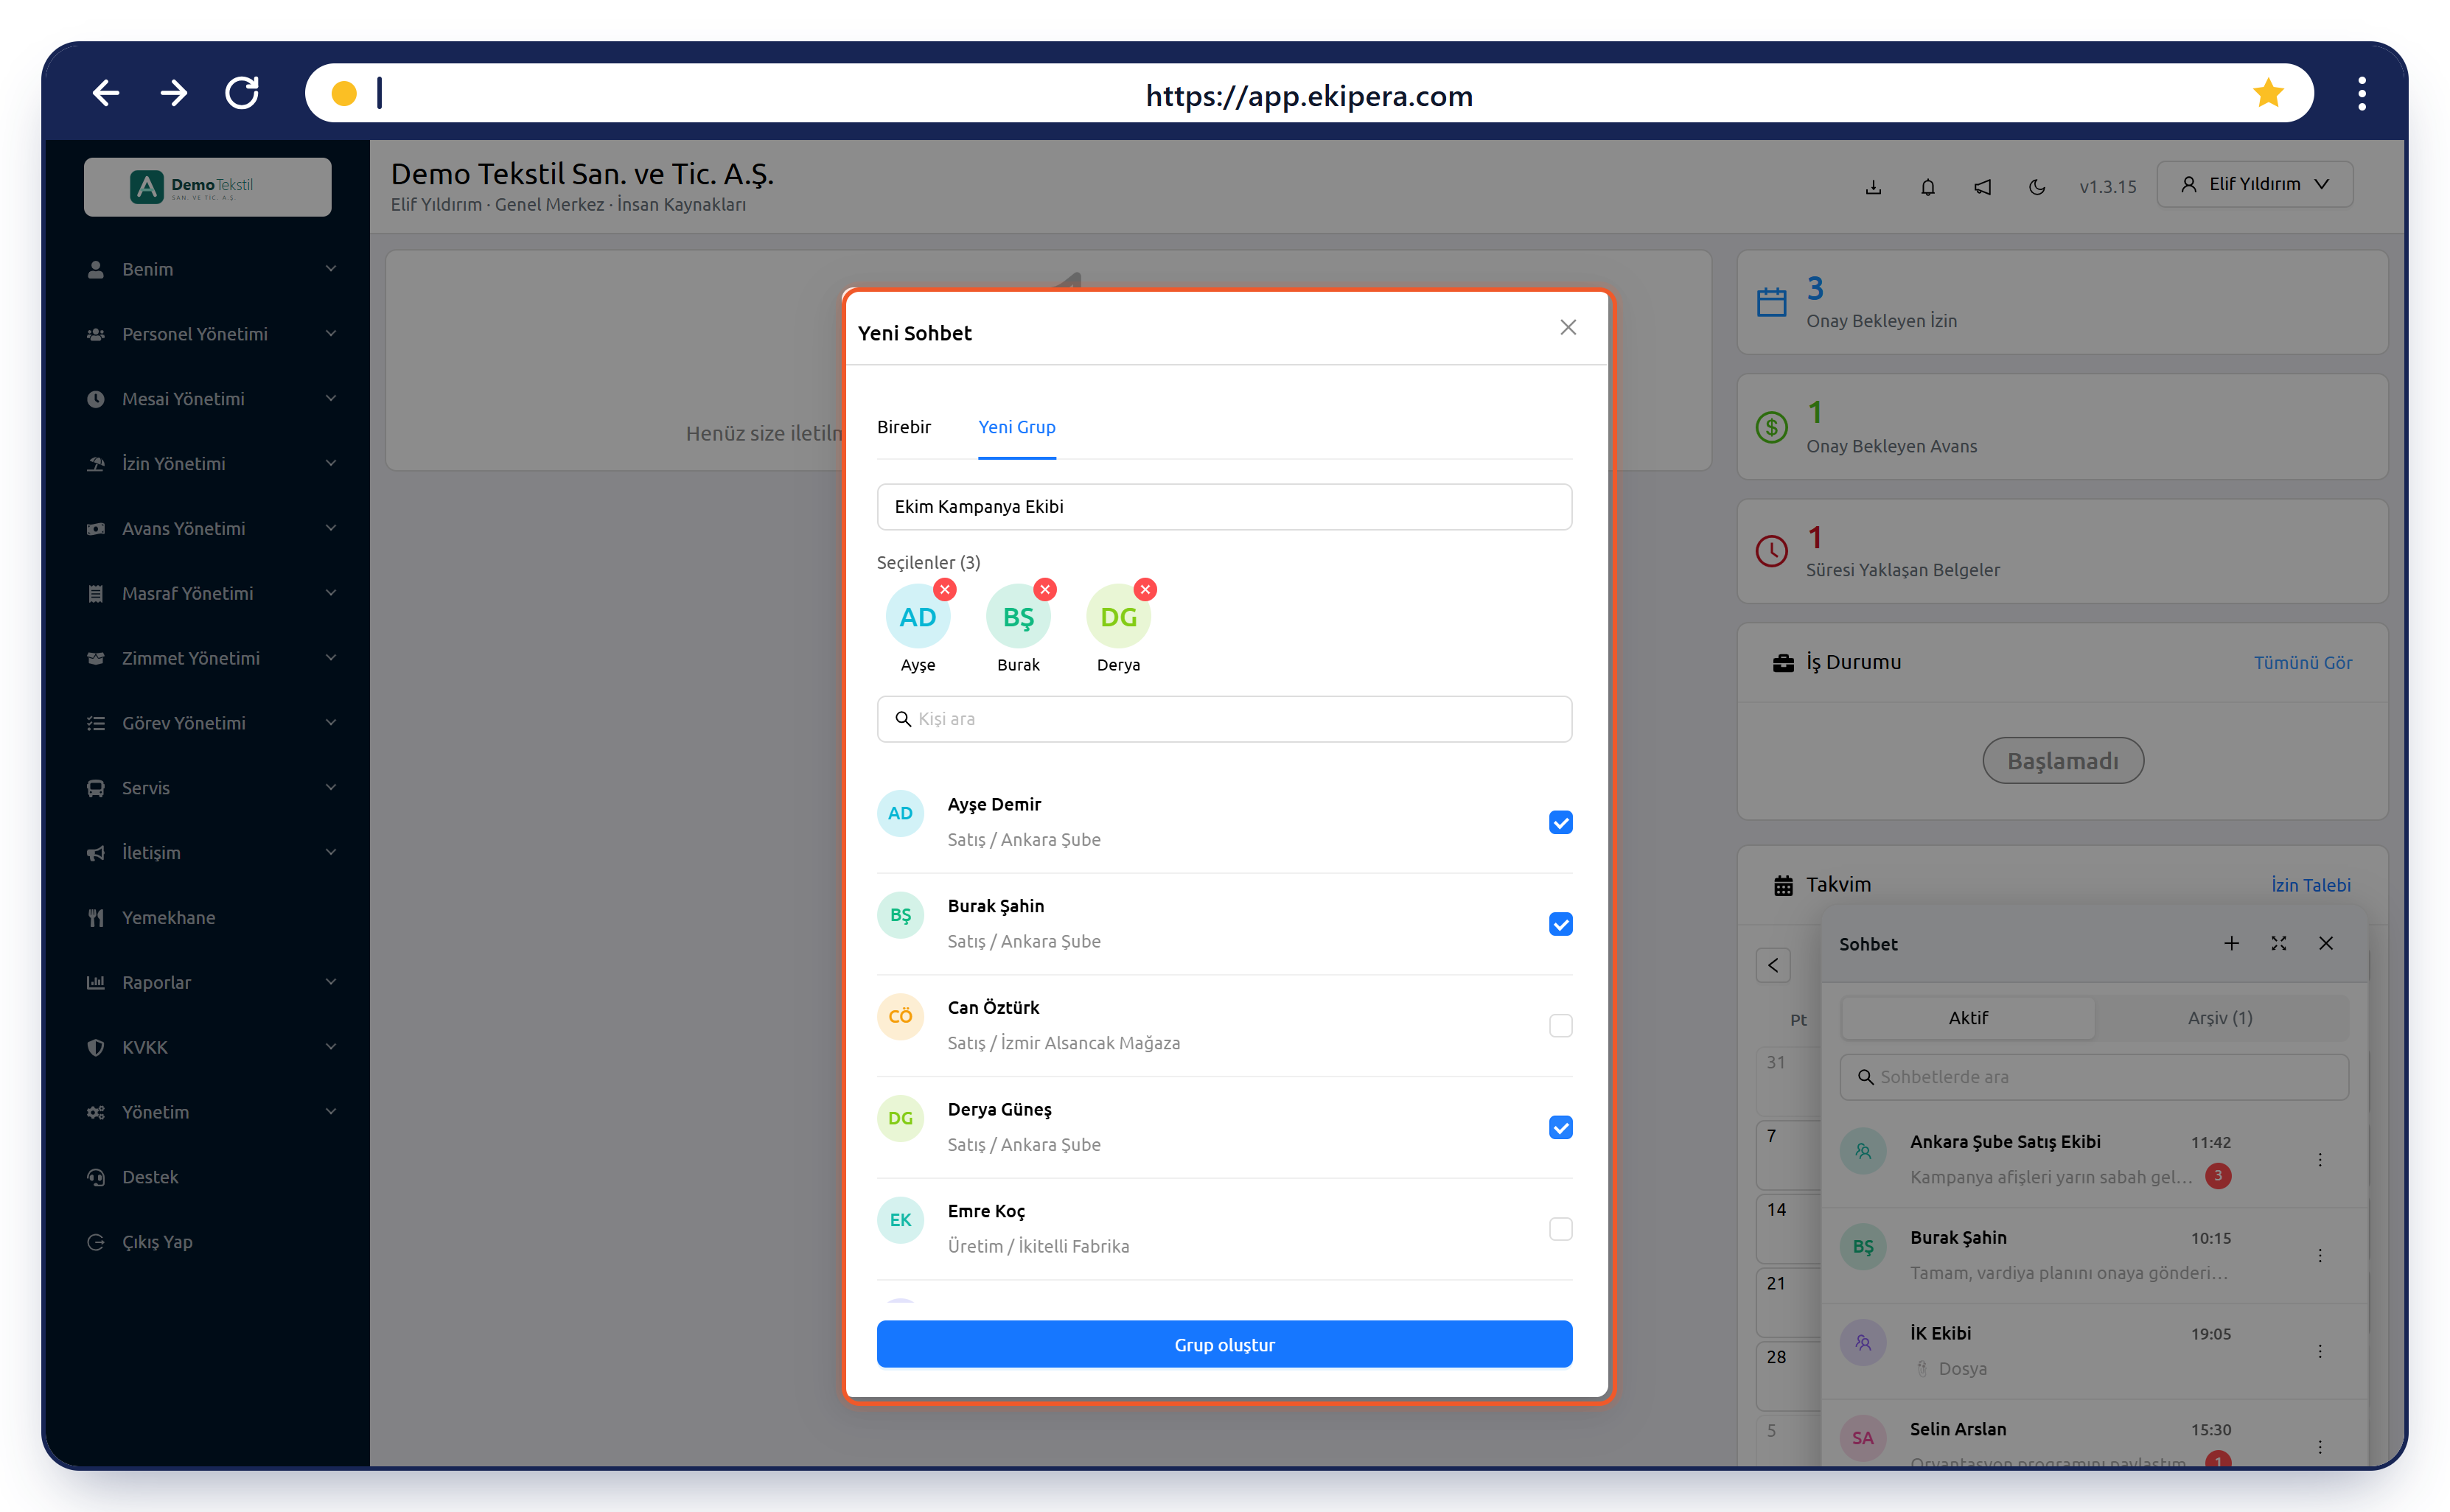This screenshot has height=1512, width=2450.
Task: Click Başlamadı status button
Action: 2062,761
